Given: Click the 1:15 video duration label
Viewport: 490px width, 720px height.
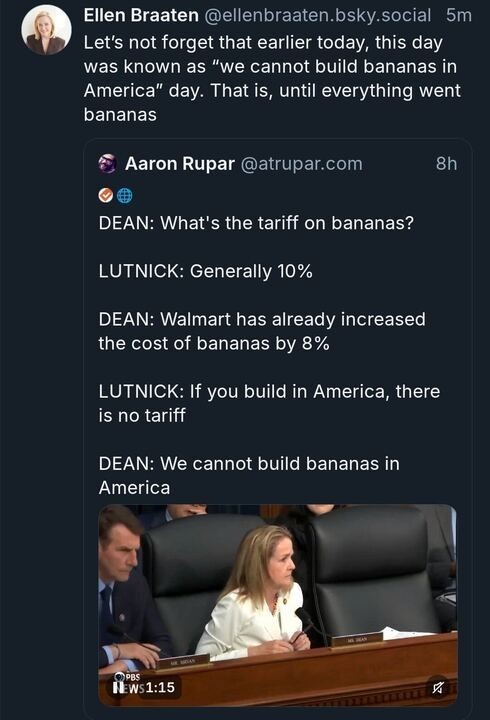Looking at the screenshot, I should pyautogui.click(x=160, y=687).
